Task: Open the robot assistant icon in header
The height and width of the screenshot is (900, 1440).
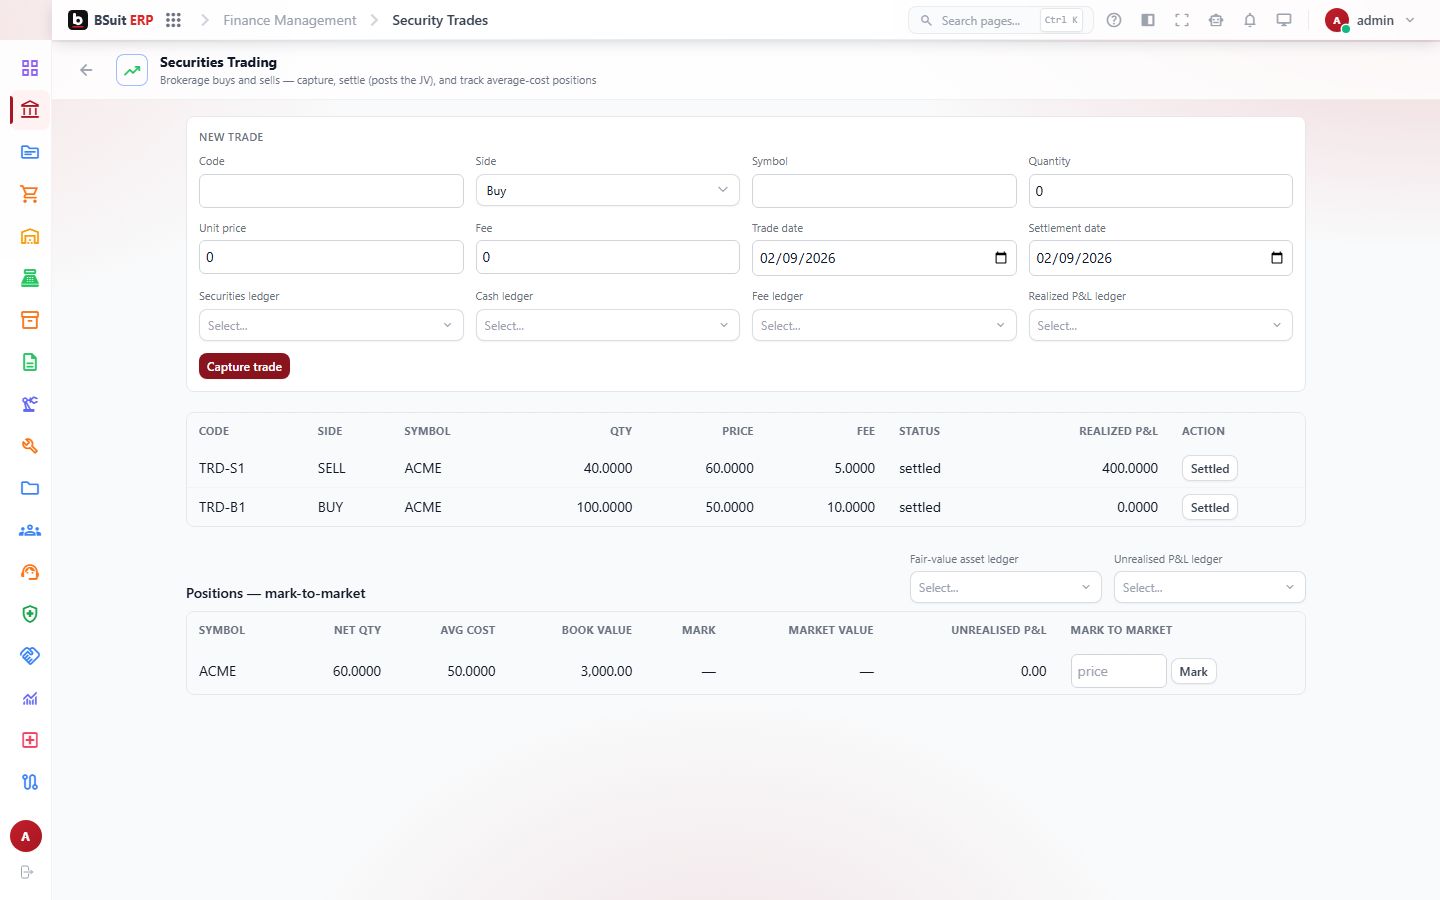Action: 1216,20
